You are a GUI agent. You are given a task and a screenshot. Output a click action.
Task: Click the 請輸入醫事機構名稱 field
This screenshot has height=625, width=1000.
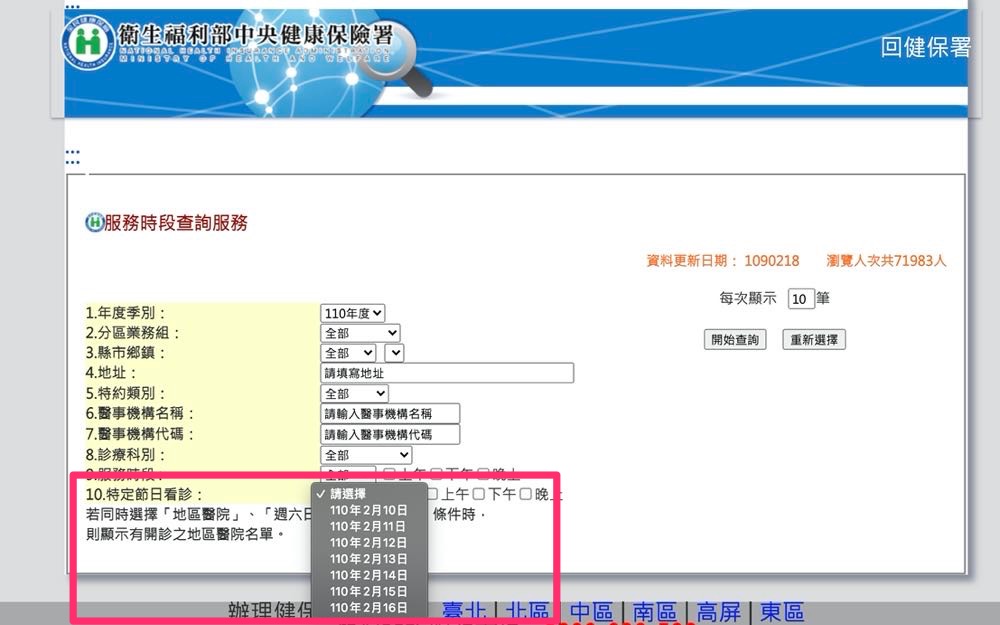coord(390,413)
